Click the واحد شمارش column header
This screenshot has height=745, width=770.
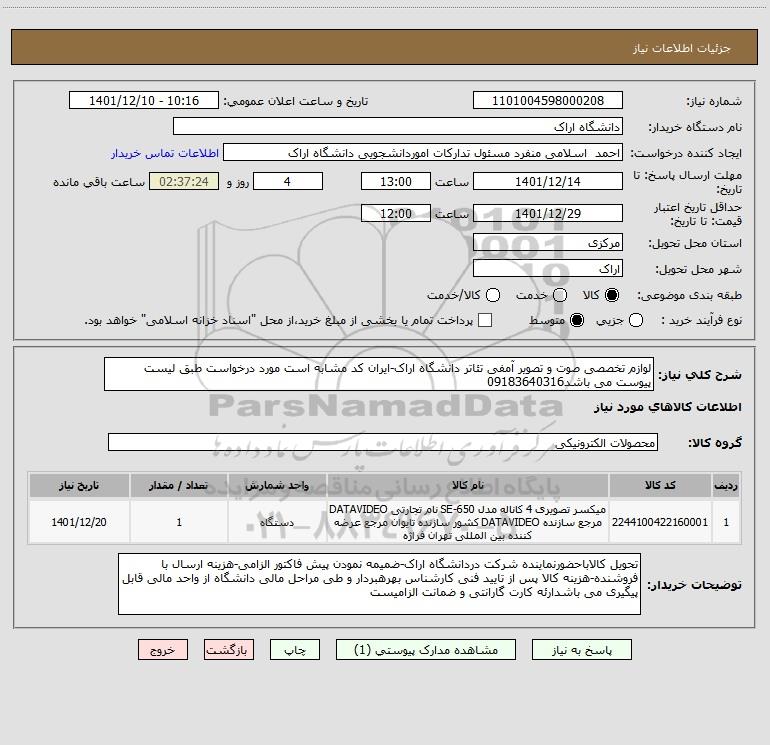click(277, 485)
